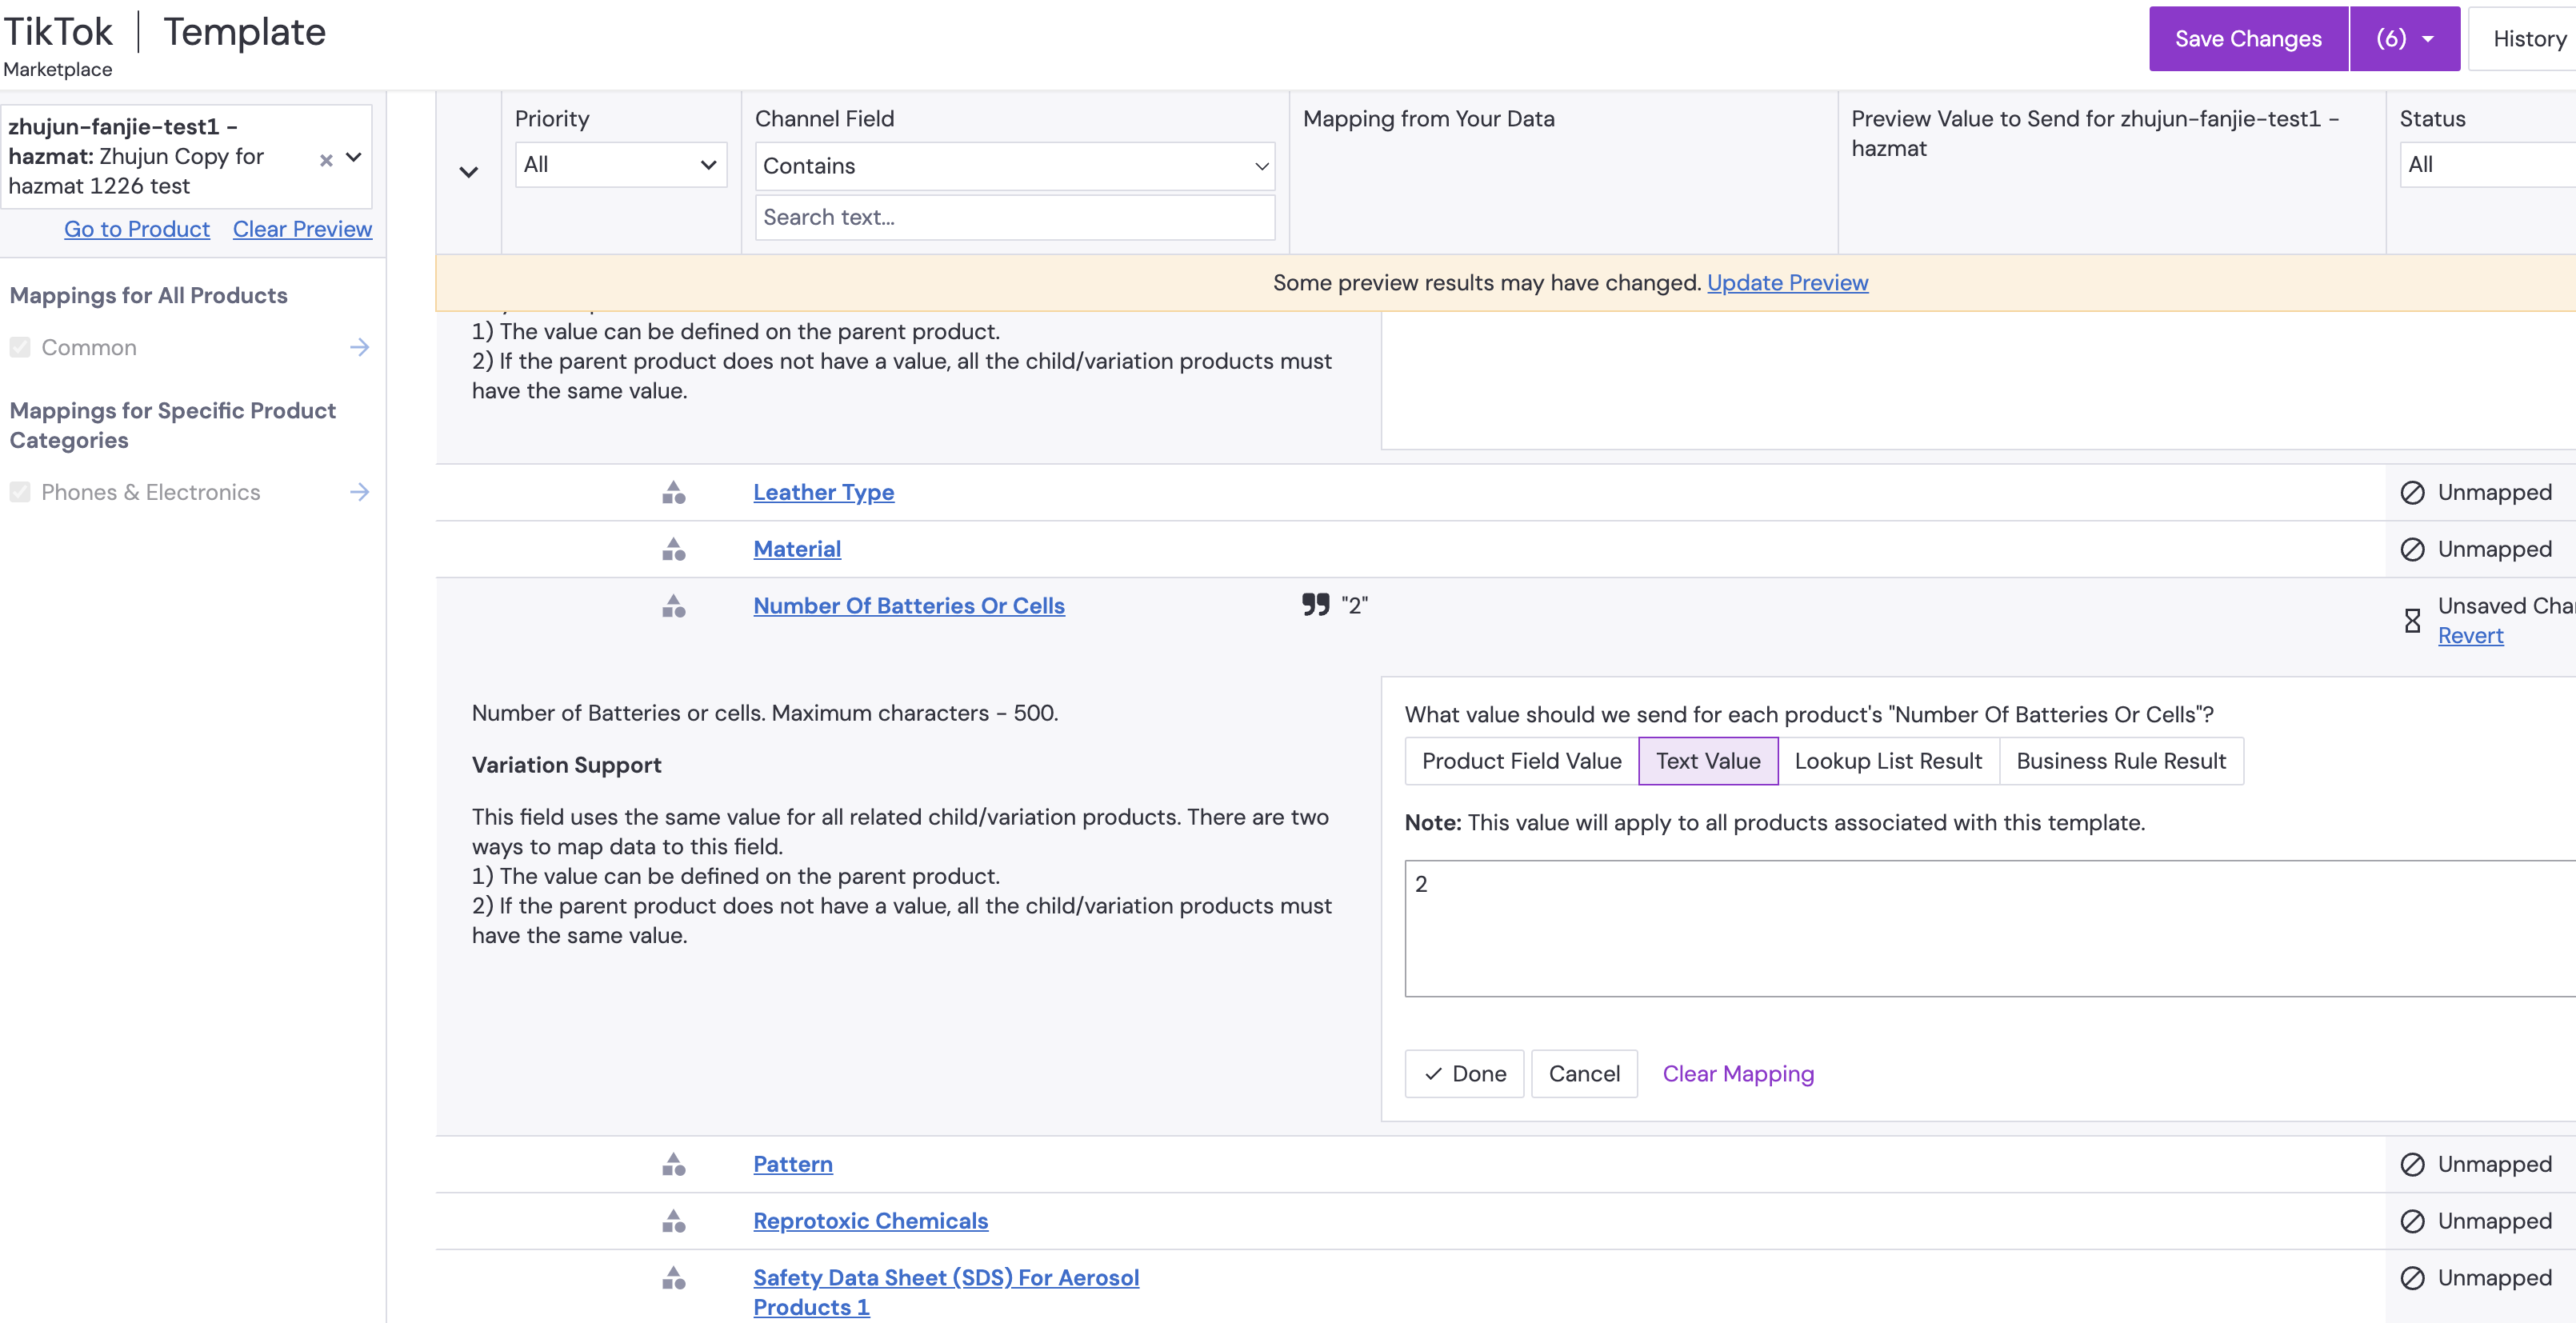The image size is (2576, 1323).
Task: Click the Search text input field
Action: [1014, 217]
